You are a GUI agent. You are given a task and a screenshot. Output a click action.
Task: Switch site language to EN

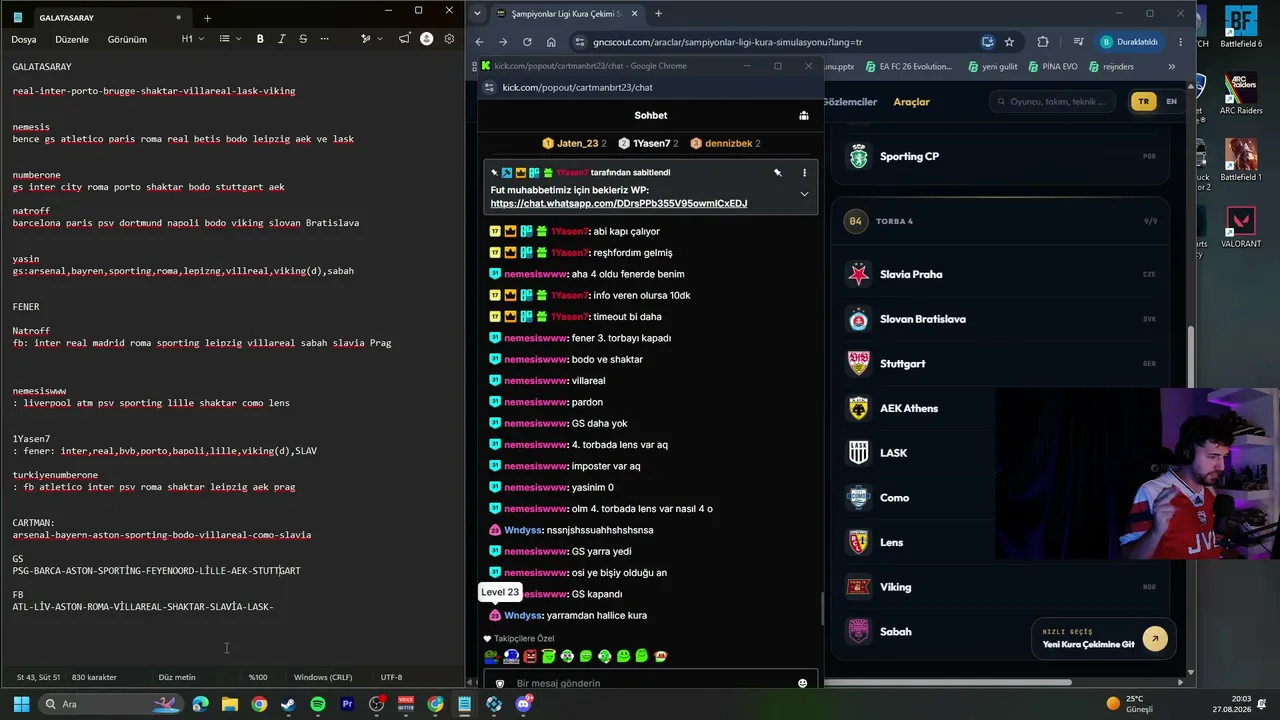[x=1171, y=101]
